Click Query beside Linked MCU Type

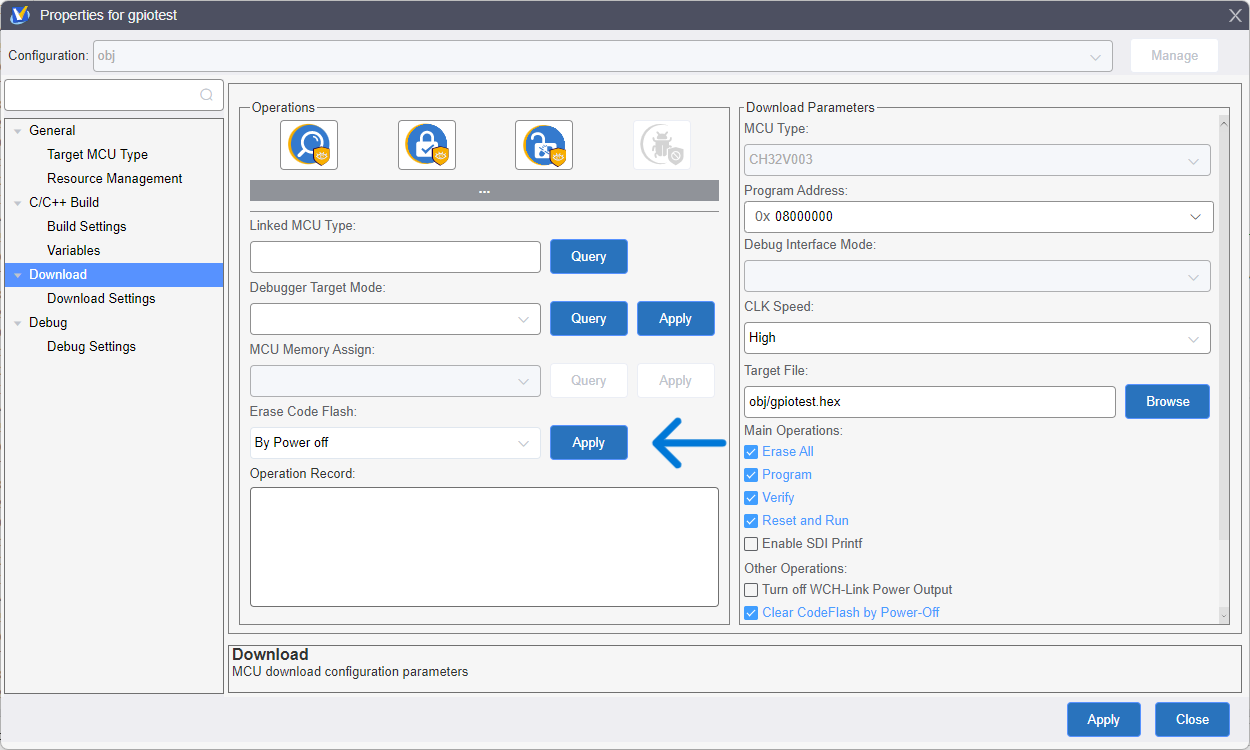coord(588,257)
